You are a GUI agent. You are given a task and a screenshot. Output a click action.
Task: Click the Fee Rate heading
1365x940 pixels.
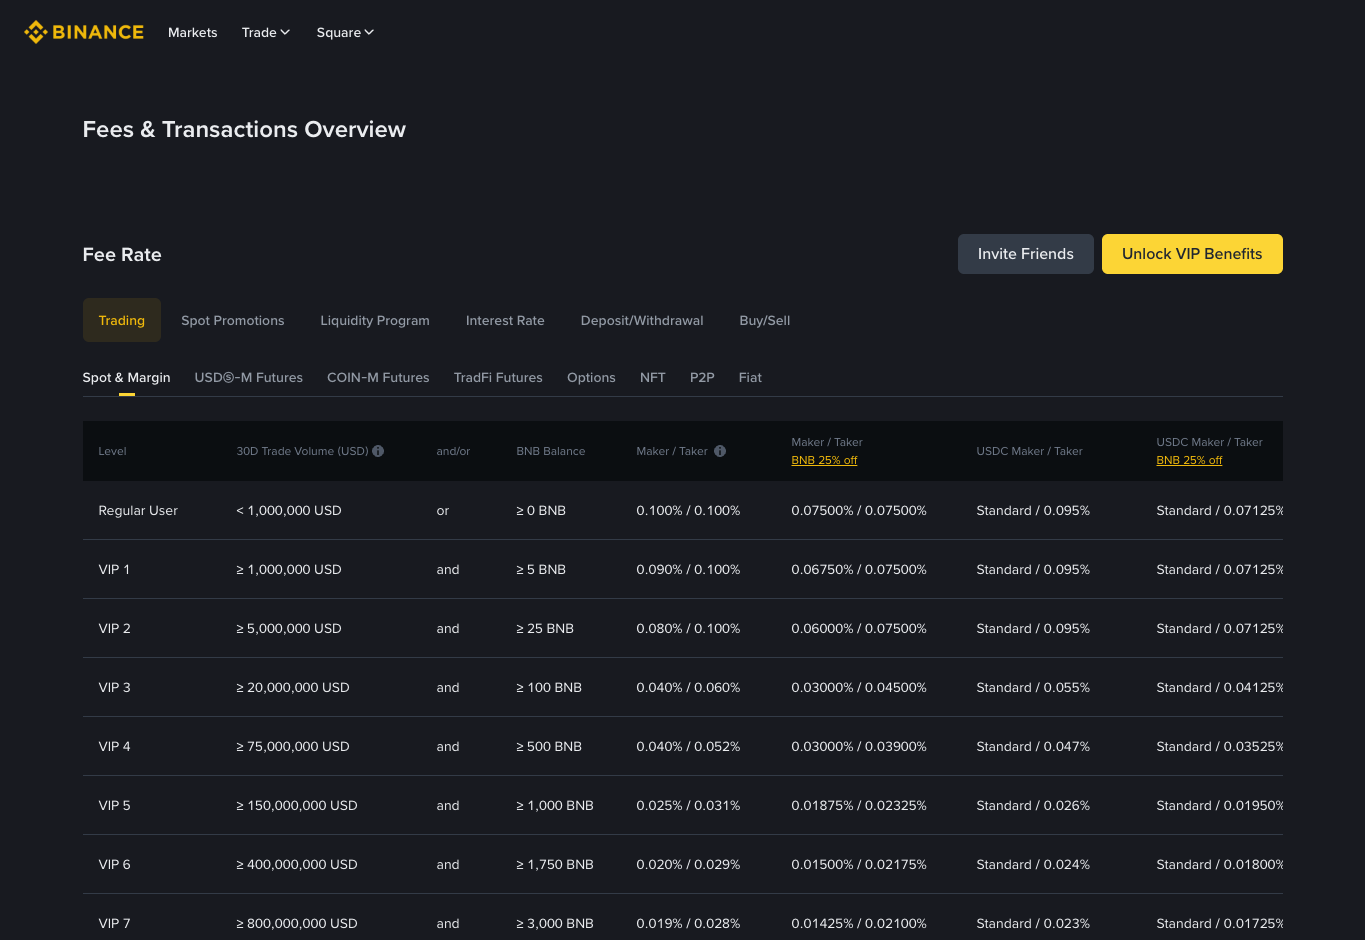(122, 255)
